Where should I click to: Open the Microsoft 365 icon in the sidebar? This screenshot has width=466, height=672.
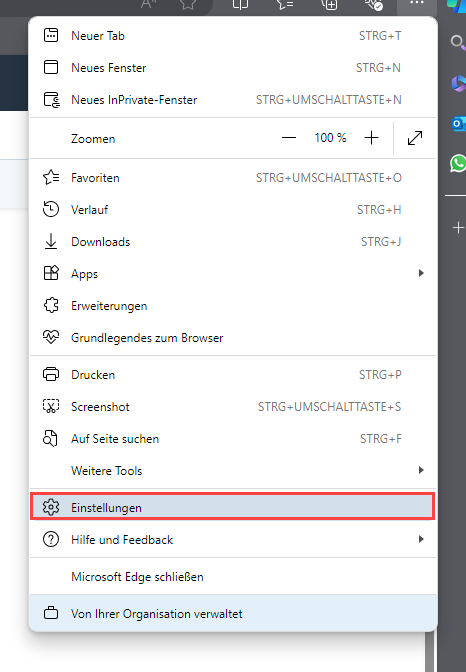(x=458, y=83)
